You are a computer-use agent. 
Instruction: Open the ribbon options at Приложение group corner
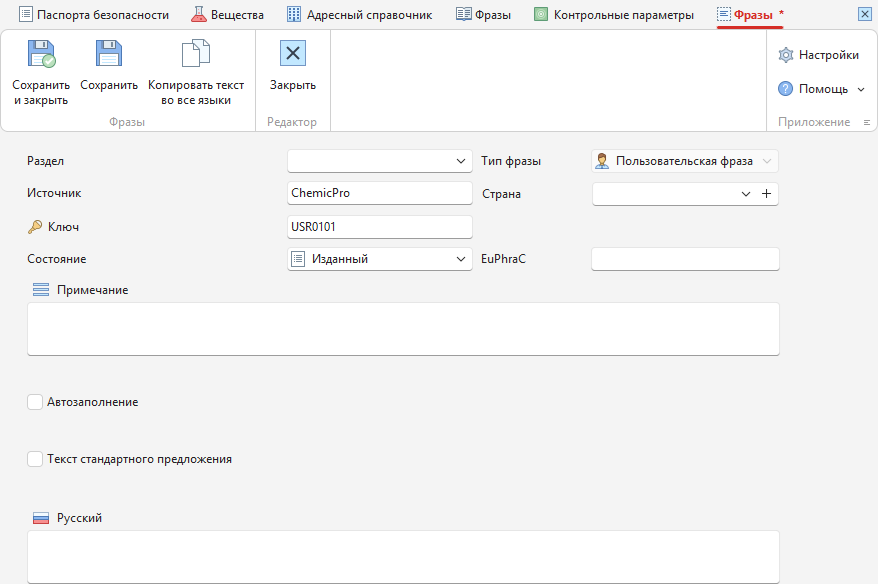point(867,122)
